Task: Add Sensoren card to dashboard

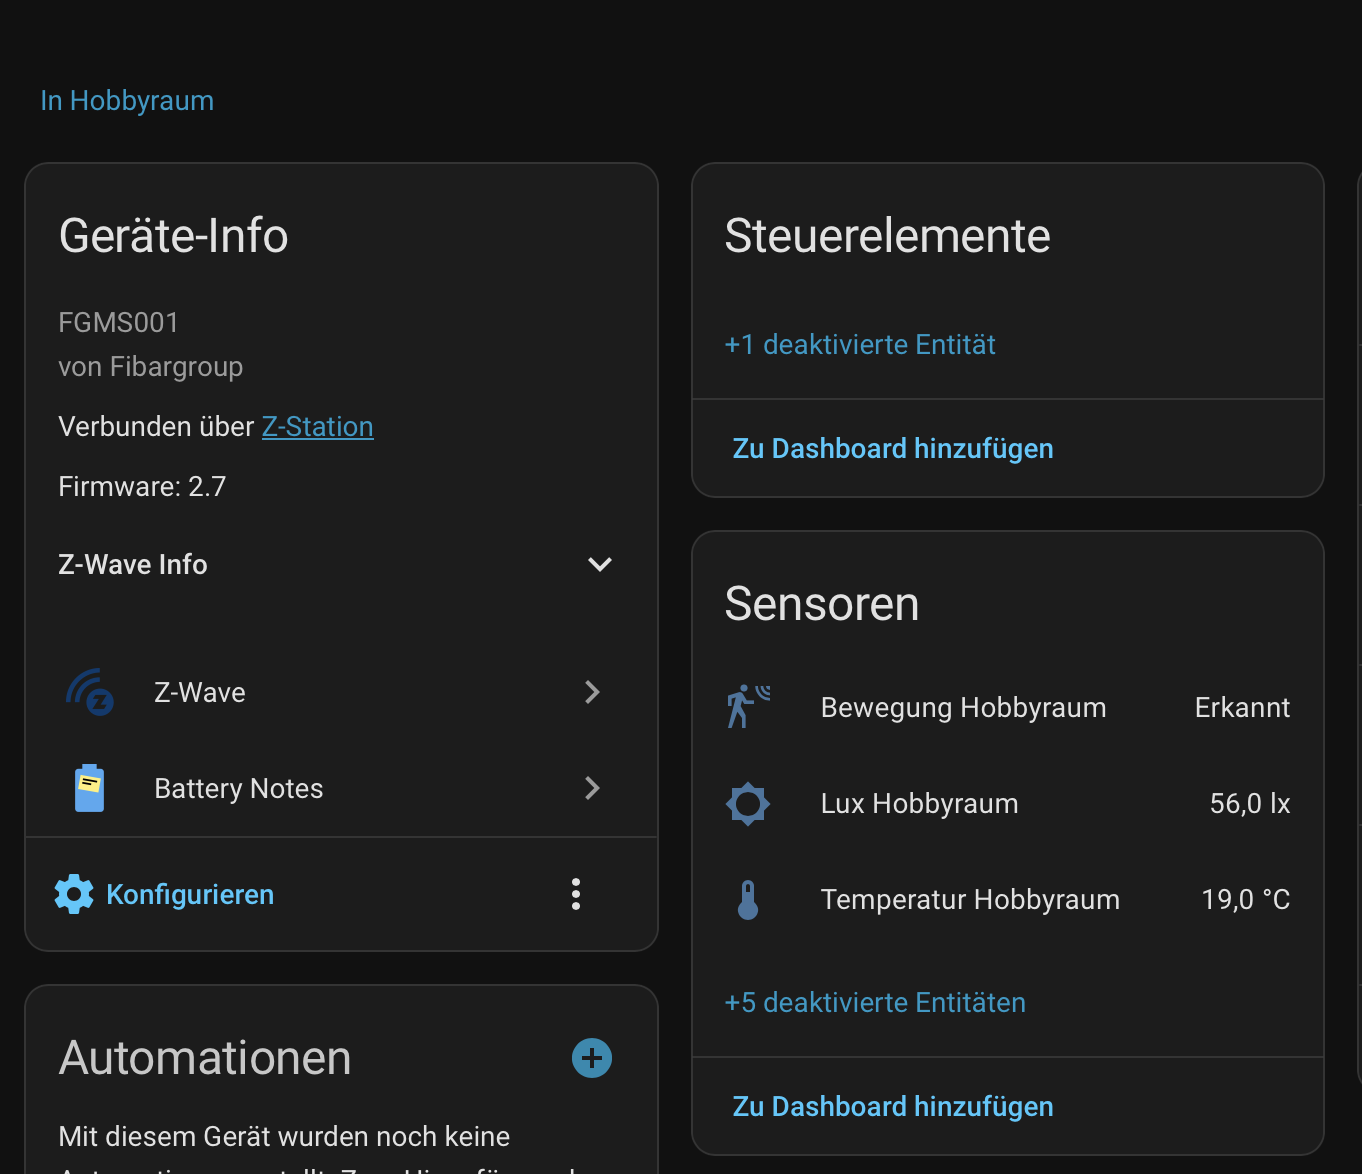Action: click(892, 1107)
